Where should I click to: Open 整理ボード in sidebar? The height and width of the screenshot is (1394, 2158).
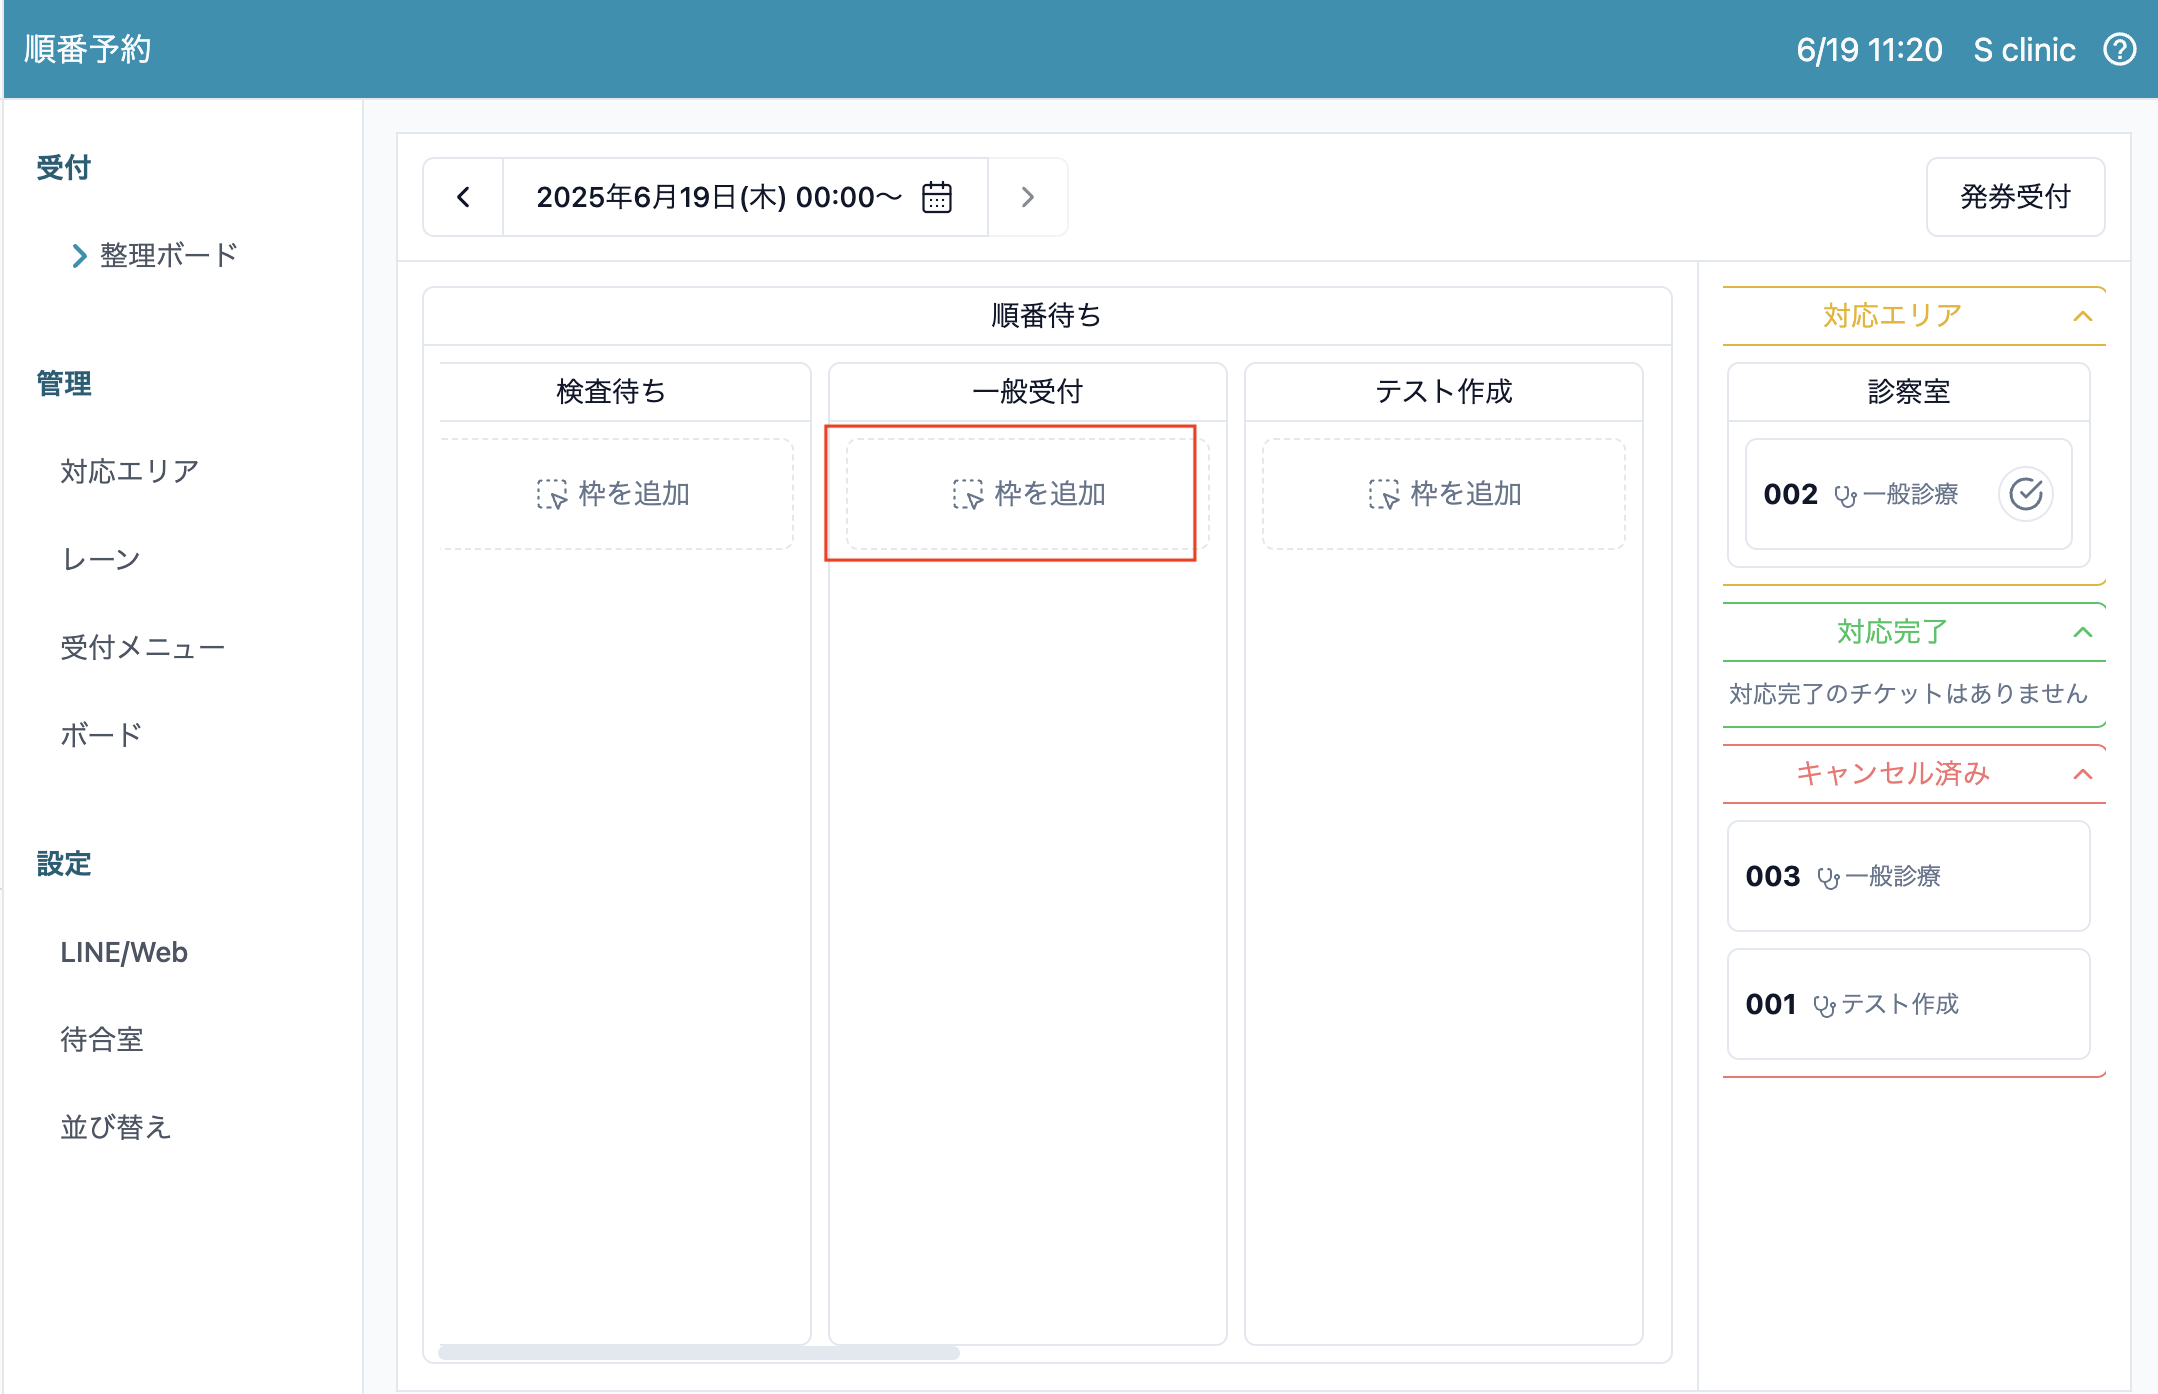click(168, 255)
